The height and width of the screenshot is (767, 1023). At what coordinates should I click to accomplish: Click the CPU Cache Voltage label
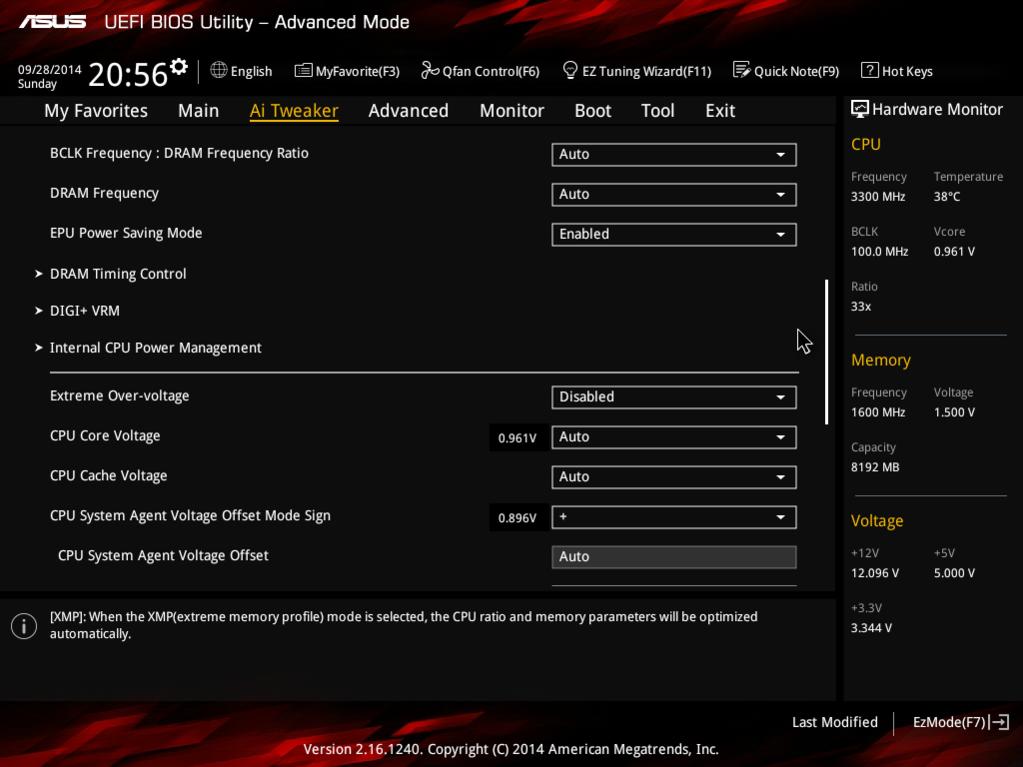[x=108, y=475]
